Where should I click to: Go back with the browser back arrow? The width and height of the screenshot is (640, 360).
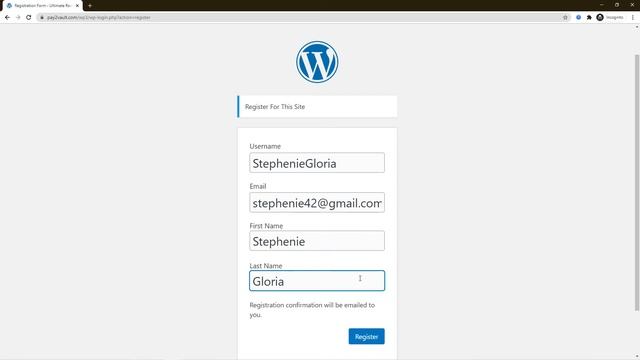[7, 18]
